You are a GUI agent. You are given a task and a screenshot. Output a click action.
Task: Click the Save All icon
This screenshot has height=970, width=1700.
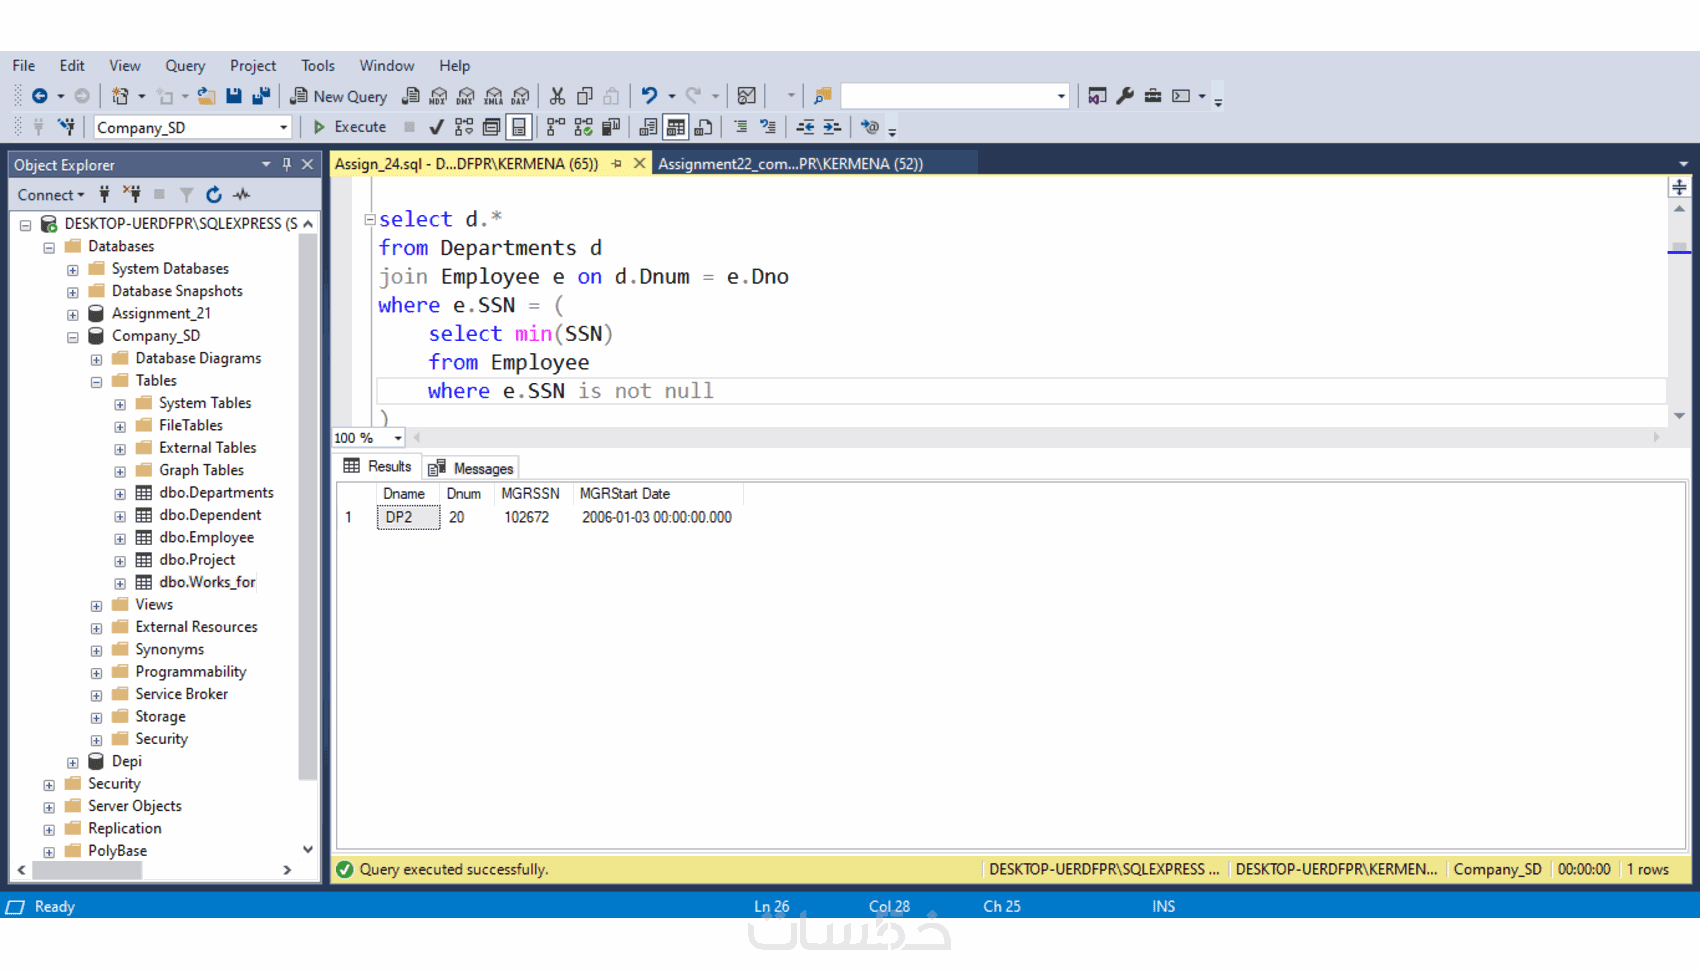[x=261, y=96]
